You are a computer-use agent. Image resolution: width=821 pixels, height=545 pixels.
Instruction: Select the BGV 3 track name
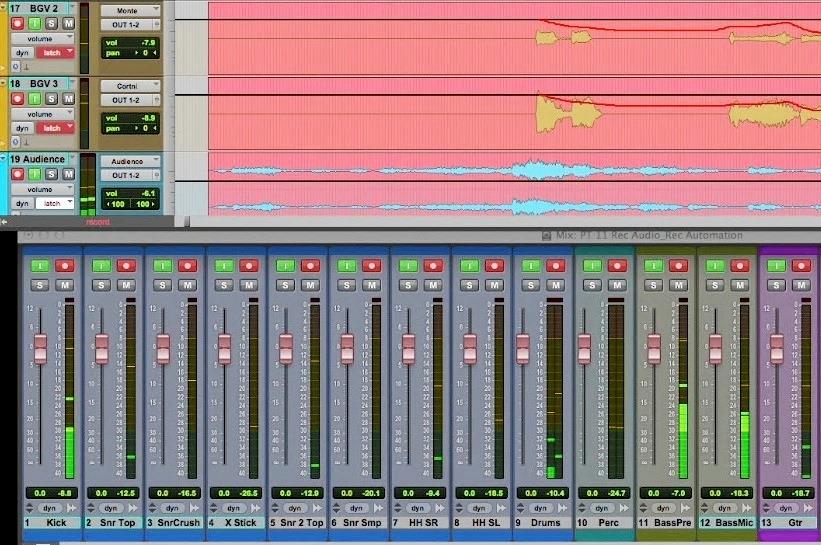pyautogui.click(x=44, y=84)
